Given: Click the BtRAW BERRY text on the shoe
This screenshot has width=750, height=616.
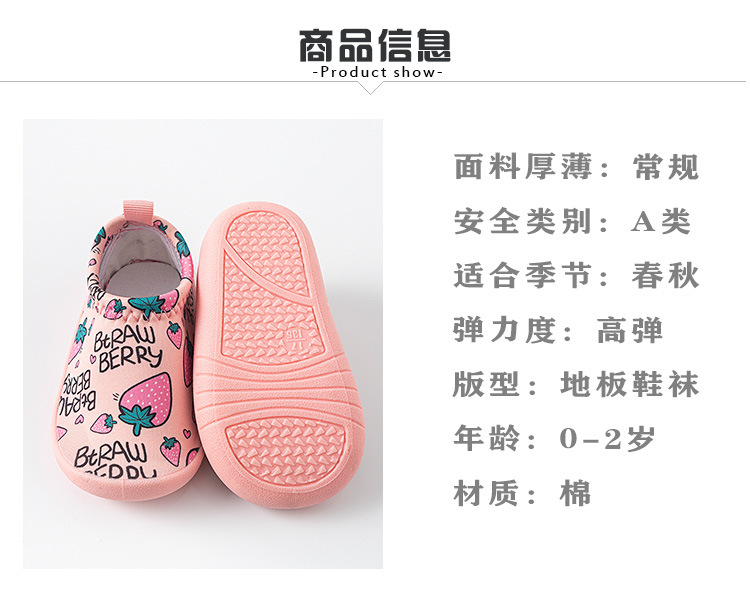Looking at the screenshot, I should 126,348.
